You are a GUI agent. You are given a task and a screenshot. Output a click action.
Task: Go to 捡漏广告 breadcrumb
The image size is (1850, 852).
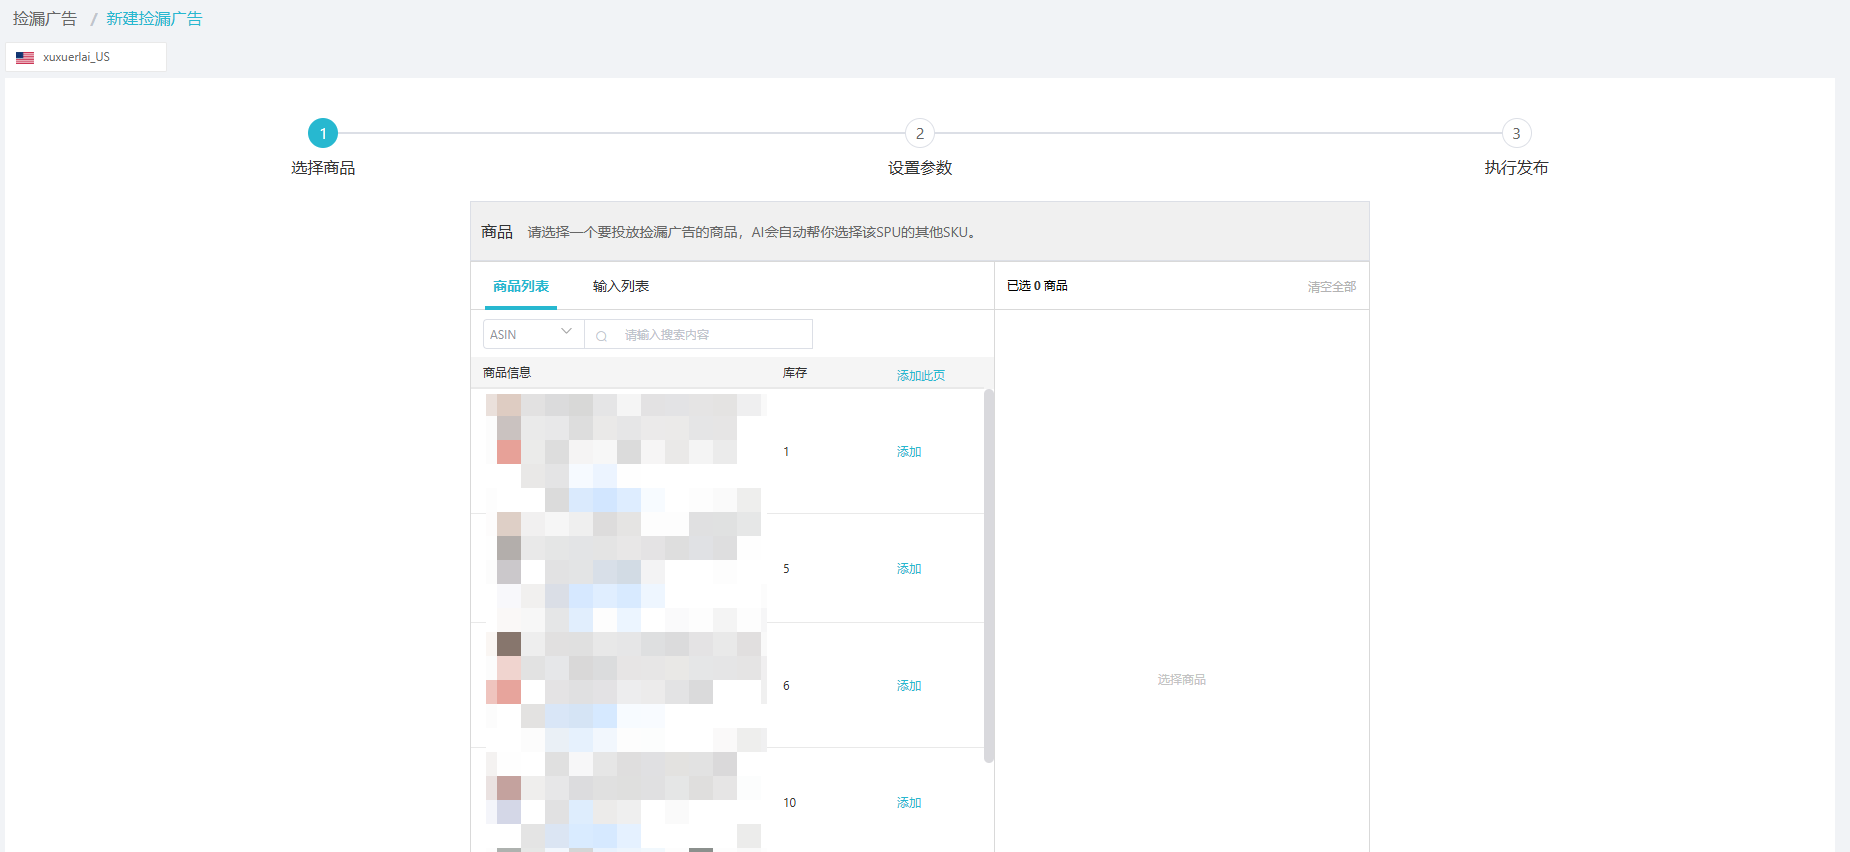click(45, 19)
